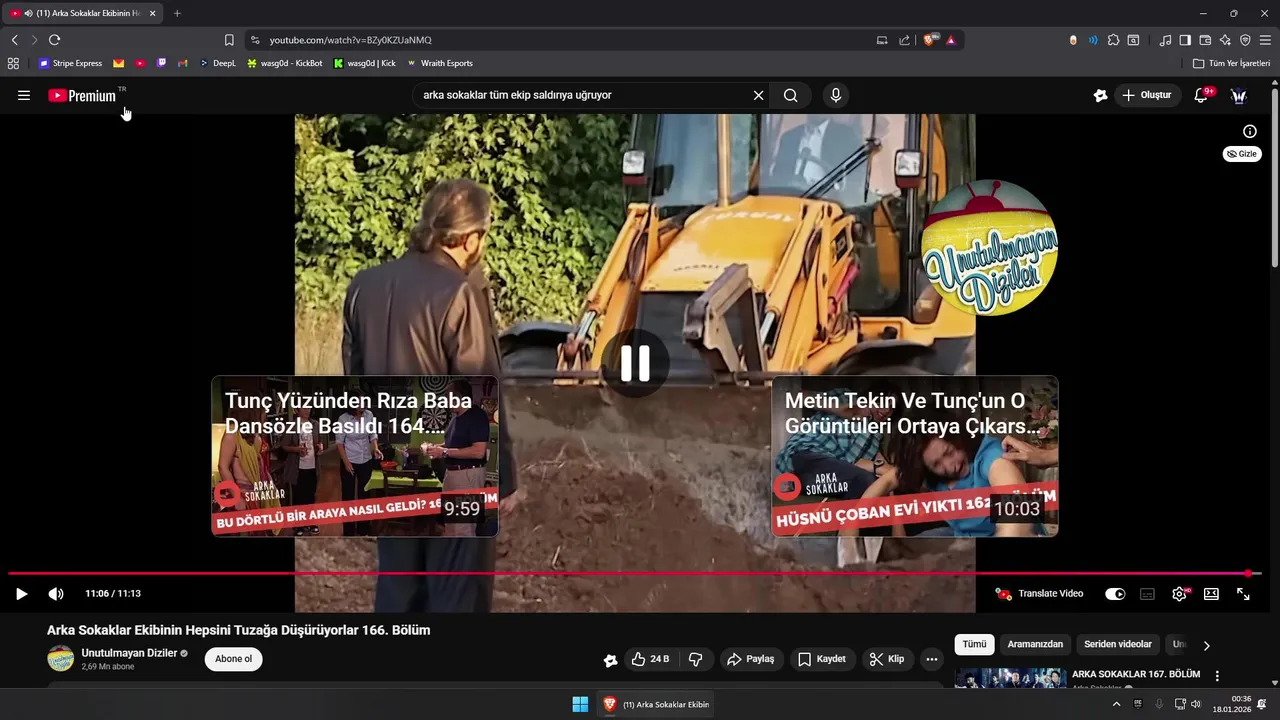Open Brave Leo AI sparkle icon
The height and width of the screenshot is (720, 1280).
1225,40
